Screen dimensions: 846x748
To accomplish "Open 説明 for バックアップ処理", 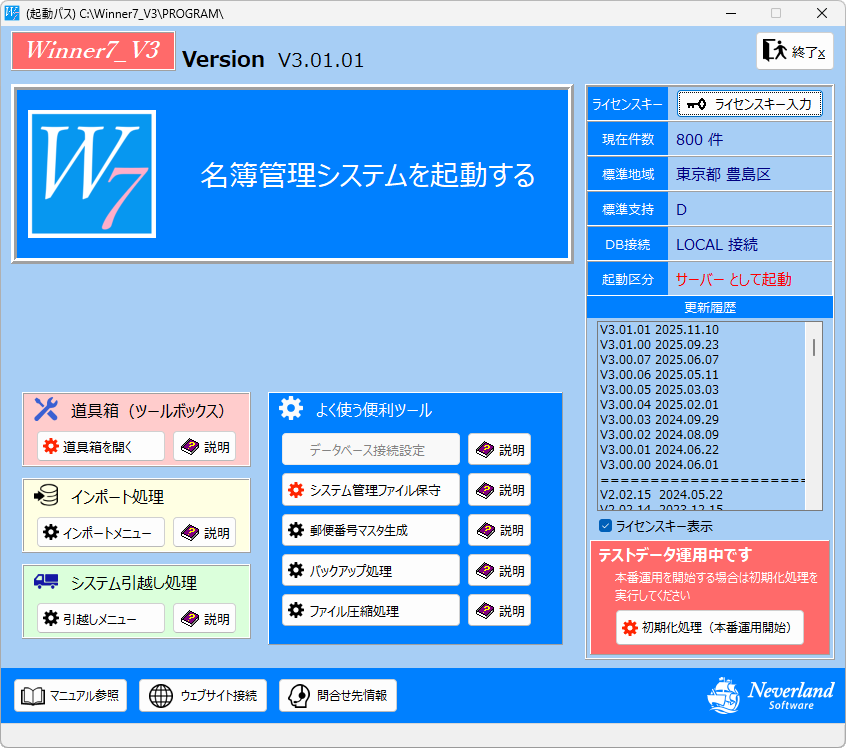I will click(500, 570).
